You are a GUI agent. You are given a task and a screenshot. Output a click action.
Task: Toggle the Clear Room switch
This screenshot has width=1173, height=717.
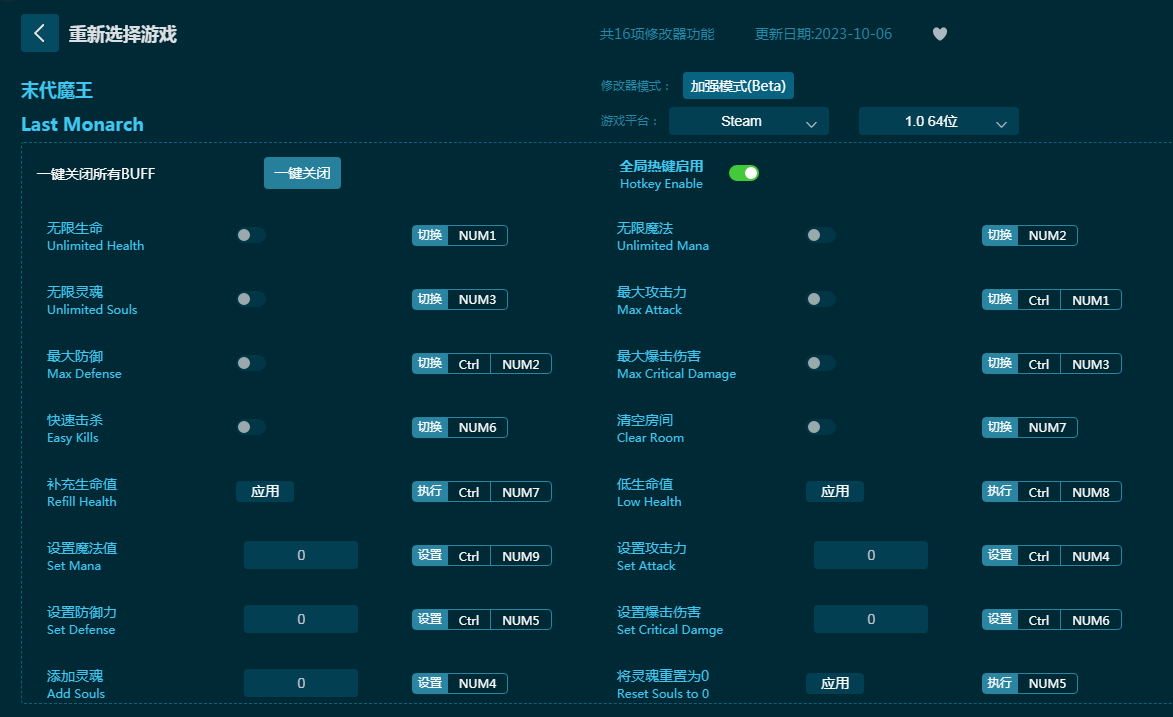click(820, 427)
